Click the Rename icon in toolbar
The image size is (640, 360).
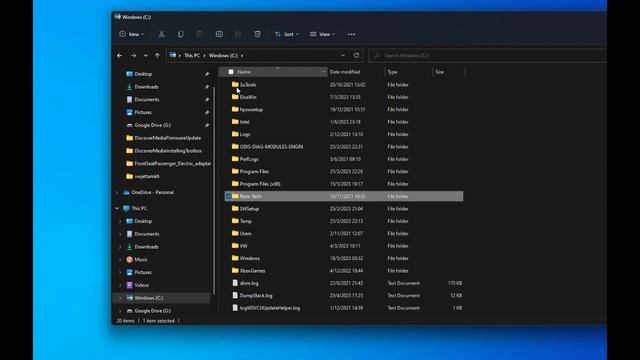pyautogui.click(x=219, y=34)
